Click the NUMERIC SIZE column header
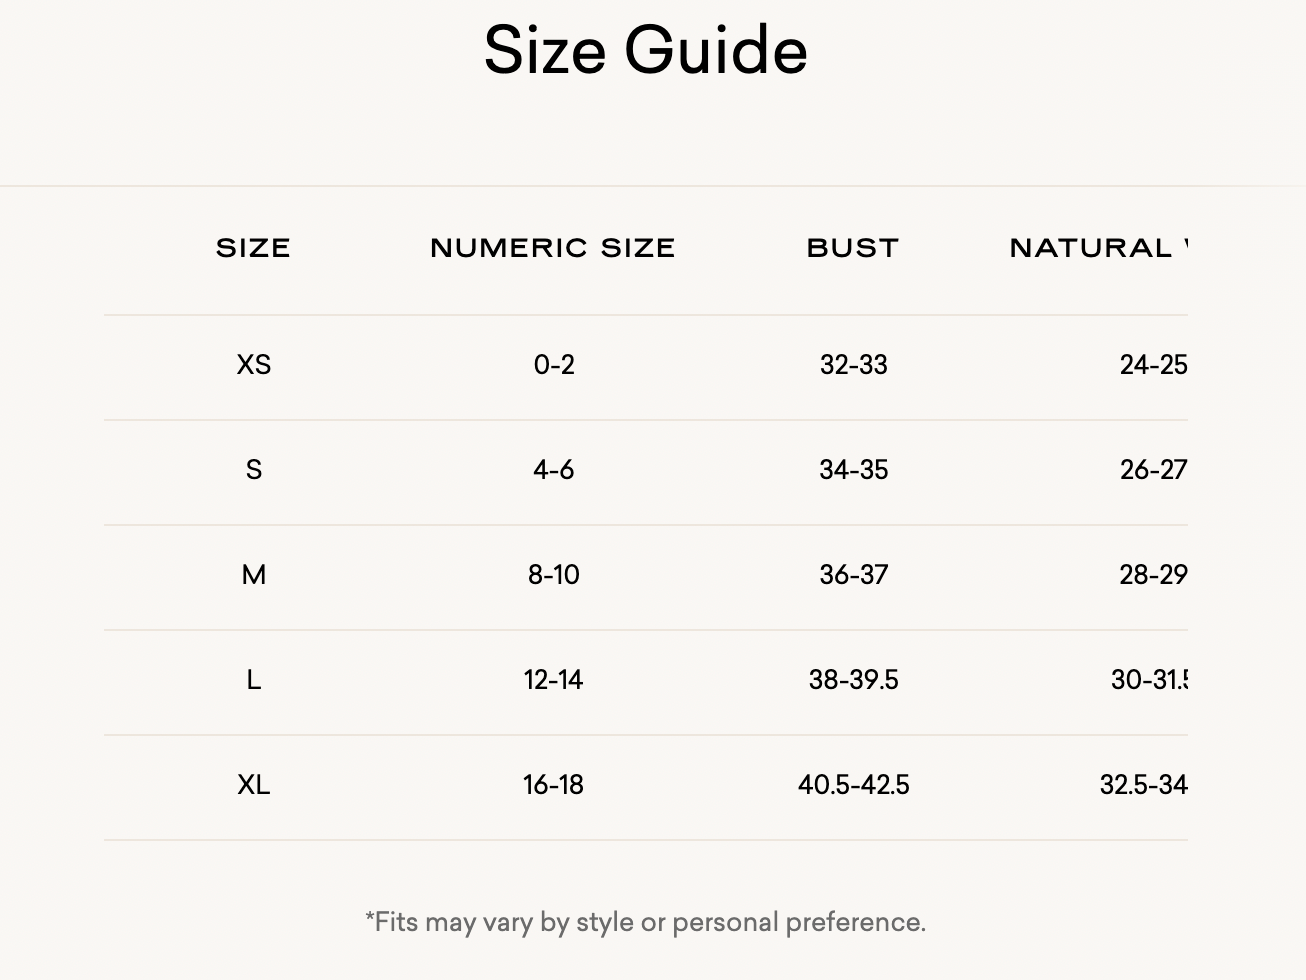The height and width of the screenshot is (980, 1306). [x=553, y=248]
